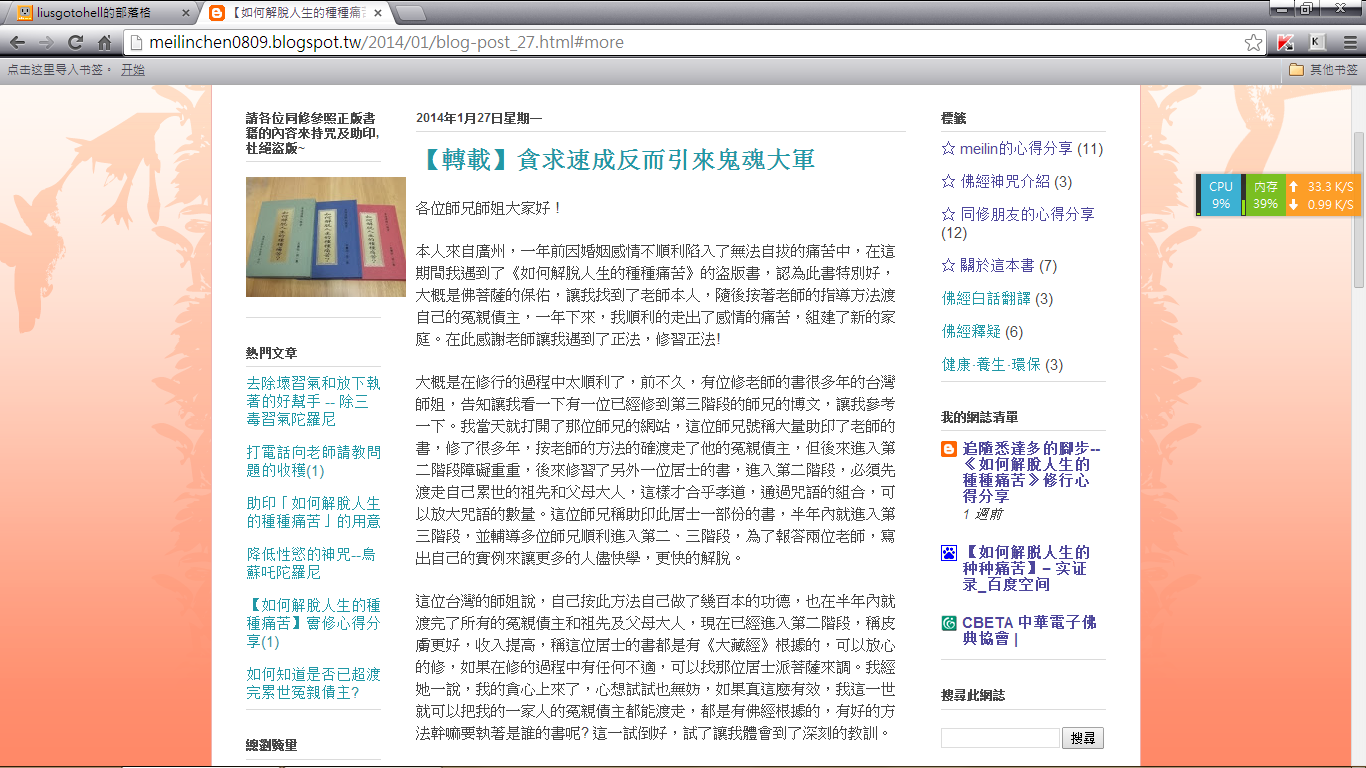The height and width of the screenshot is (768, 1366).
Task: Close the liusgotohell的部落格 tab
Action: pos(185,13)
